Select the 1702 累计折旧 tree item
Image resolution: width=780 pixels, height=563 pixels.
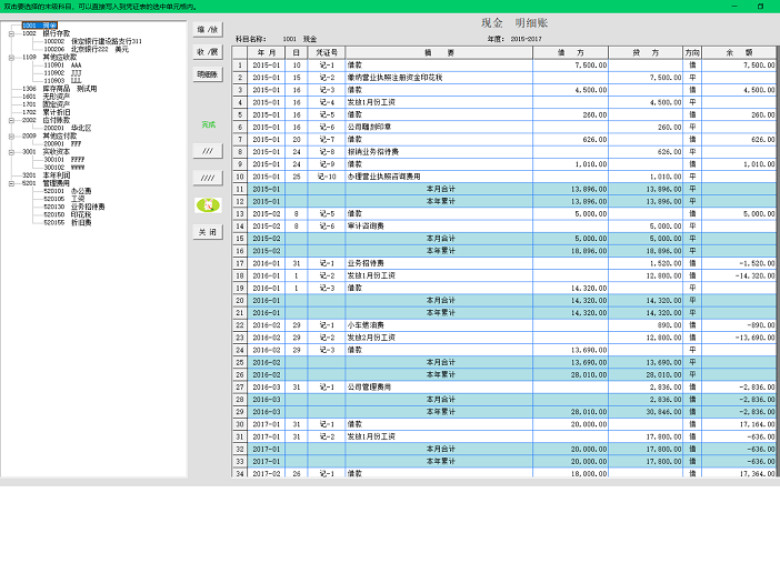click(x=46, y=112)
